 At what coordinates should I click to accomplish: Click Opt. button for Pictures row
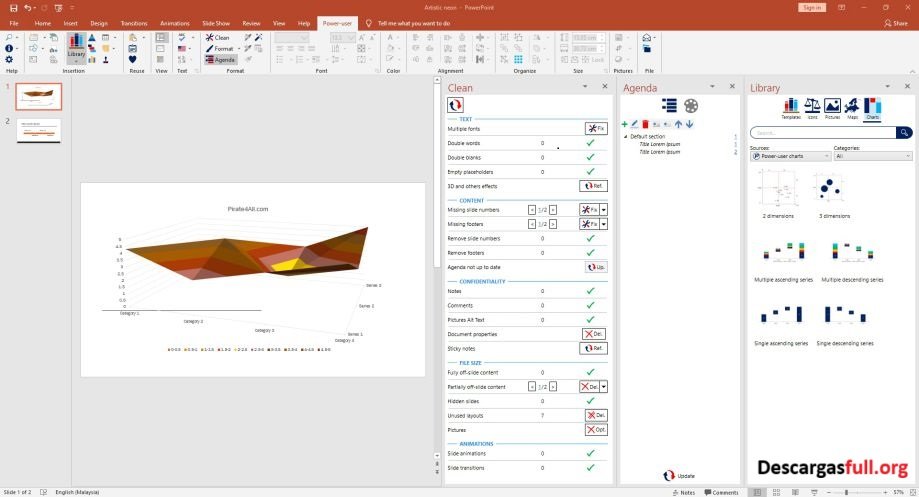point(596,430)
